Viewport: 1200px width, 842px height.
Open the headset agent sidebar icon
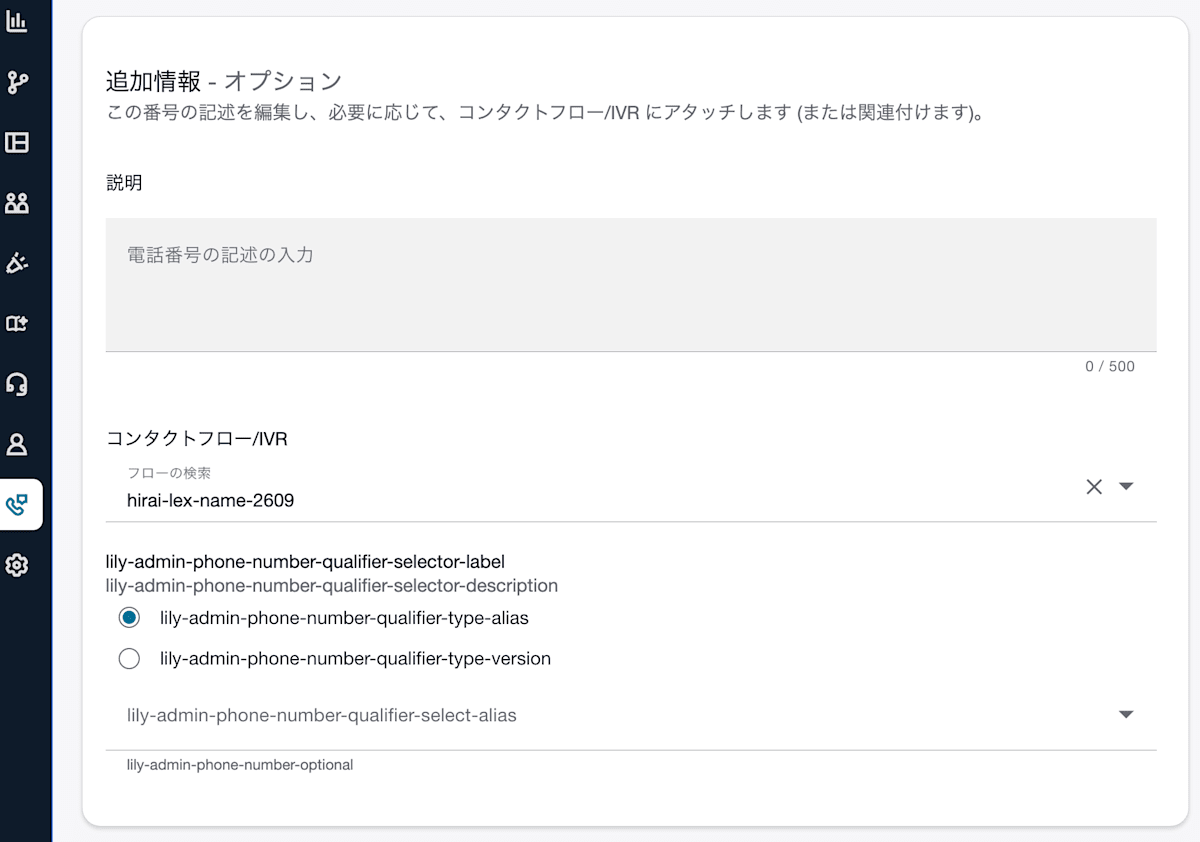point(16,384)
